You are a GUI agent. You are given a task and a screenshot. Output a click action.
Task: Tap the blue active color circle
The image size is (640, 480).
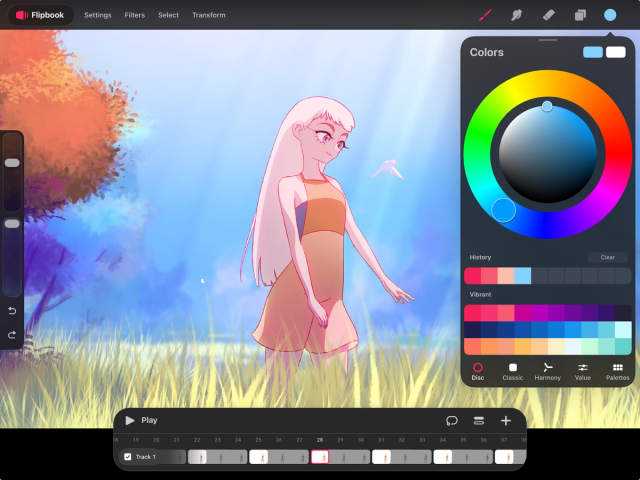pyautogui.click(x=610, y=15)
